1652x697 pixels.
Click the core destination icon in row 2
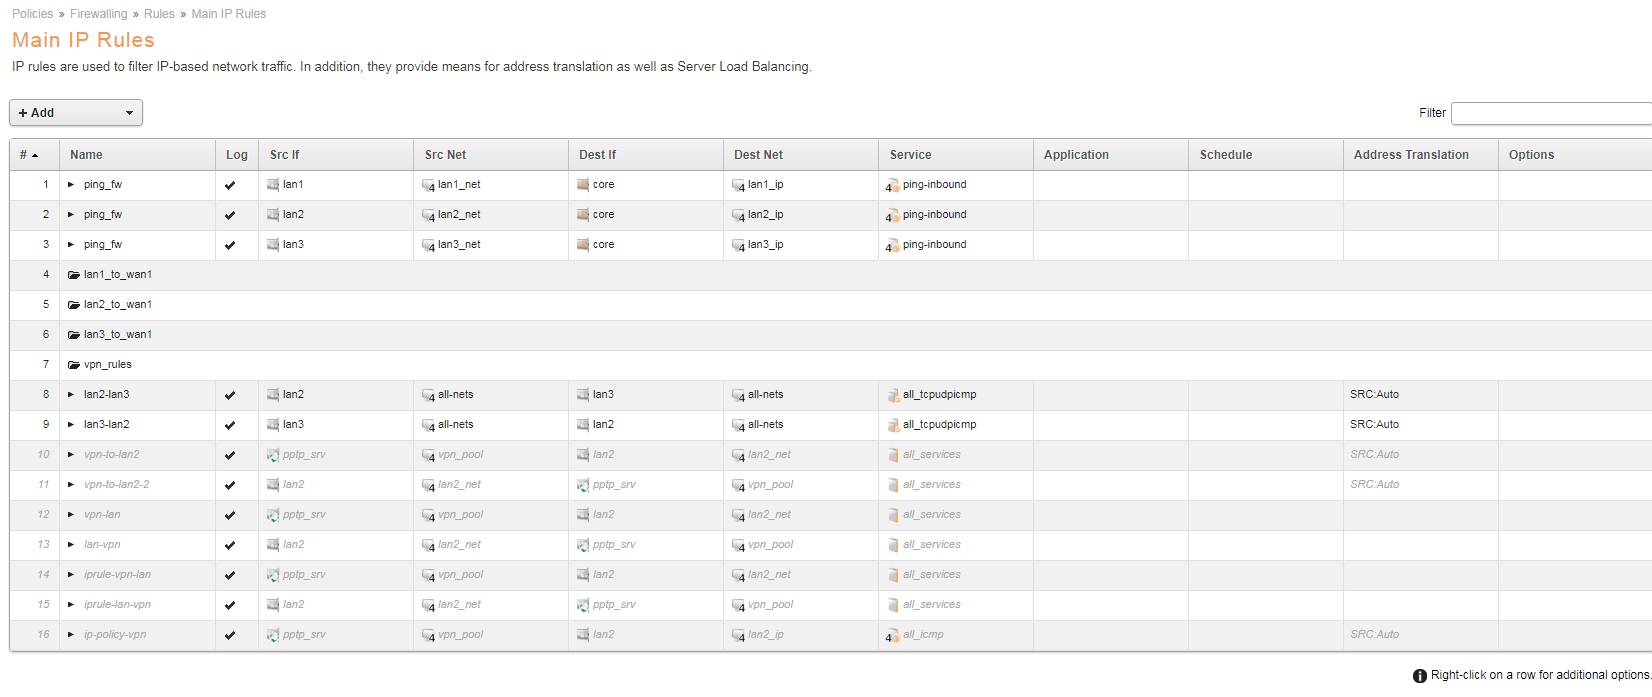[x=583, y=215]
